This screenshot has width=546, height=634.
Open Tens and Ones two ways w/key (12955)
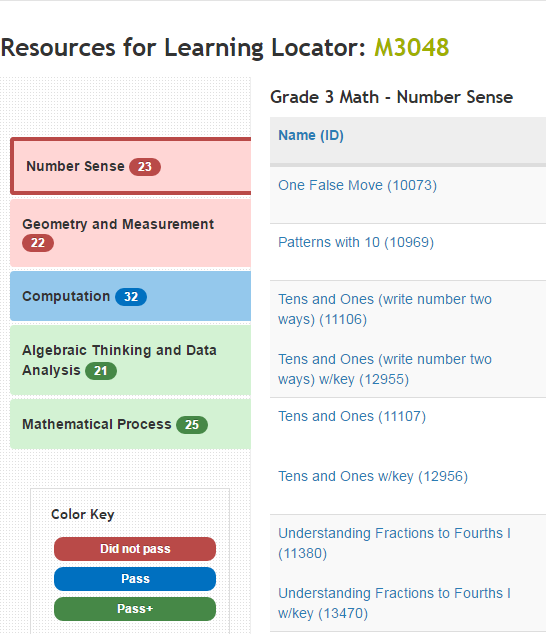385,369
